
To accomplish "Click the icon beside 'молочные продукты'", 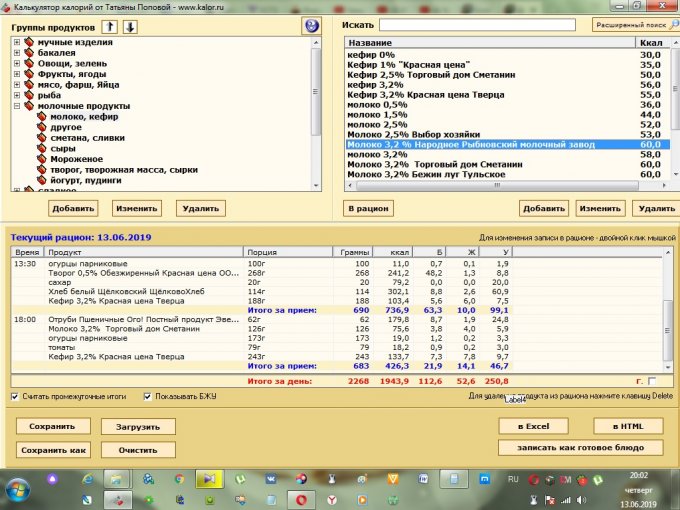I will click(x=29, y=106).
